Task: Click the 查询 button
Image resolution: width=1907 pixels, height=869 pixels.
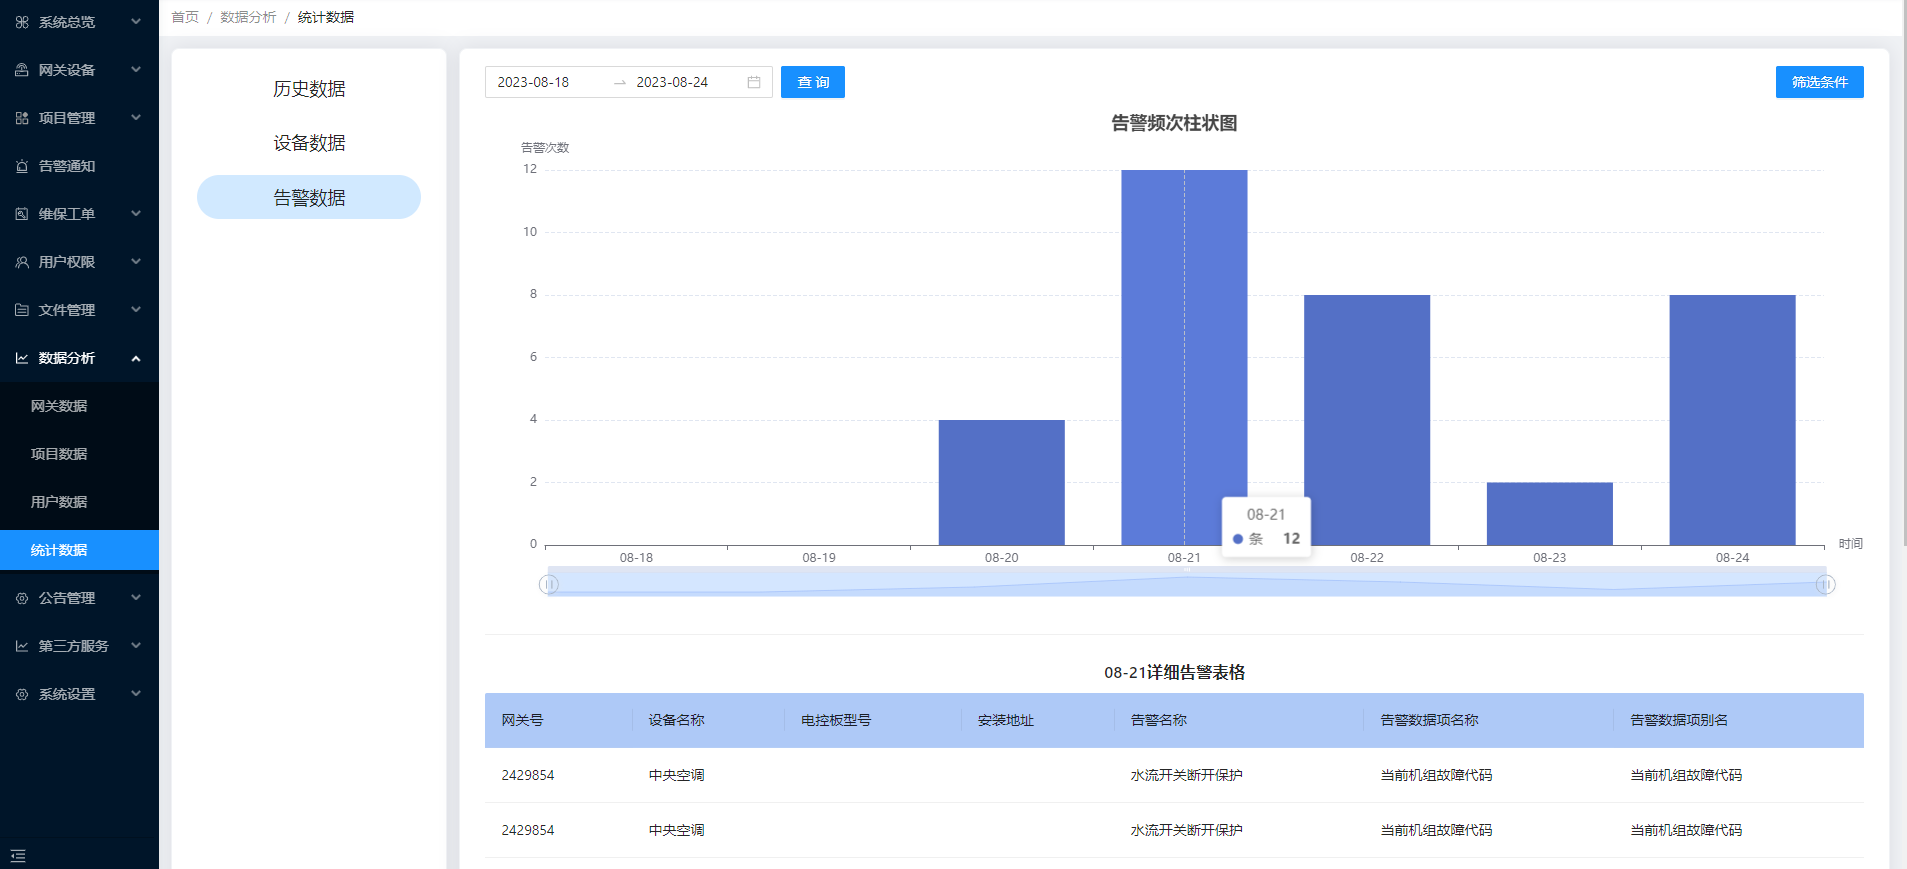Action: tap(813, 82)
